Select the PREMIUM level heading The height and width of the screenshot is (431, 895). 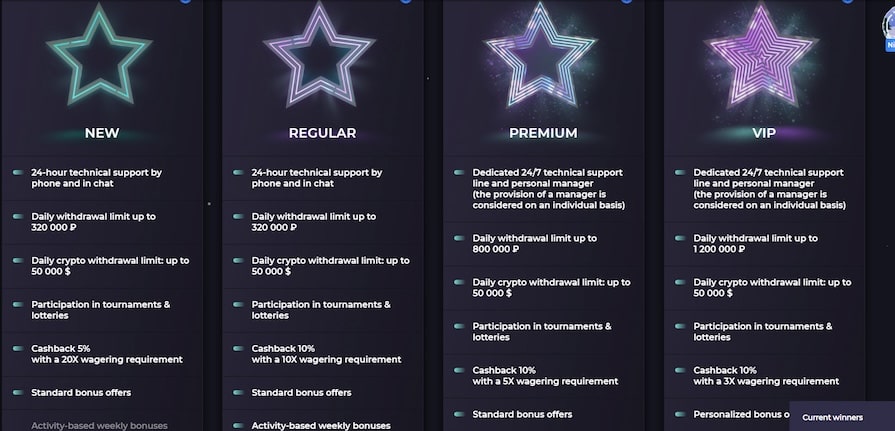pyautogui.click(x=543, y=133)
